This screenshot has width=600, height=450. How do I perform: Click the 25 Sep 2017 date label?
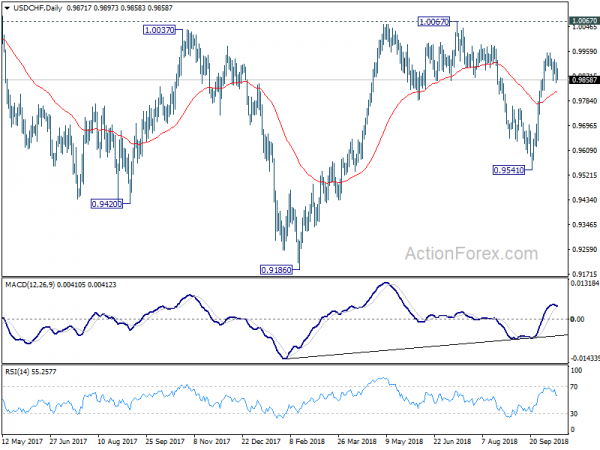click(x=165, y=441)
